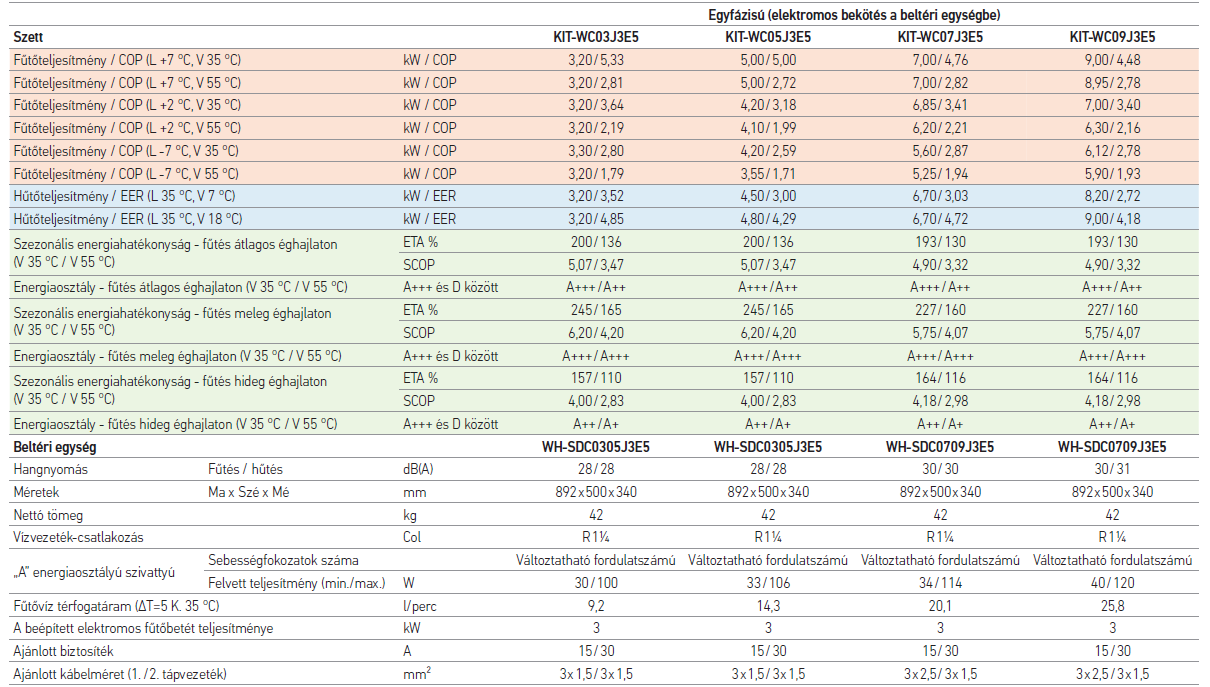The image size is (1210, 687).
Task: Select the 'Vízvezeték-csatlakozás' row label
Action: point(77,538)
